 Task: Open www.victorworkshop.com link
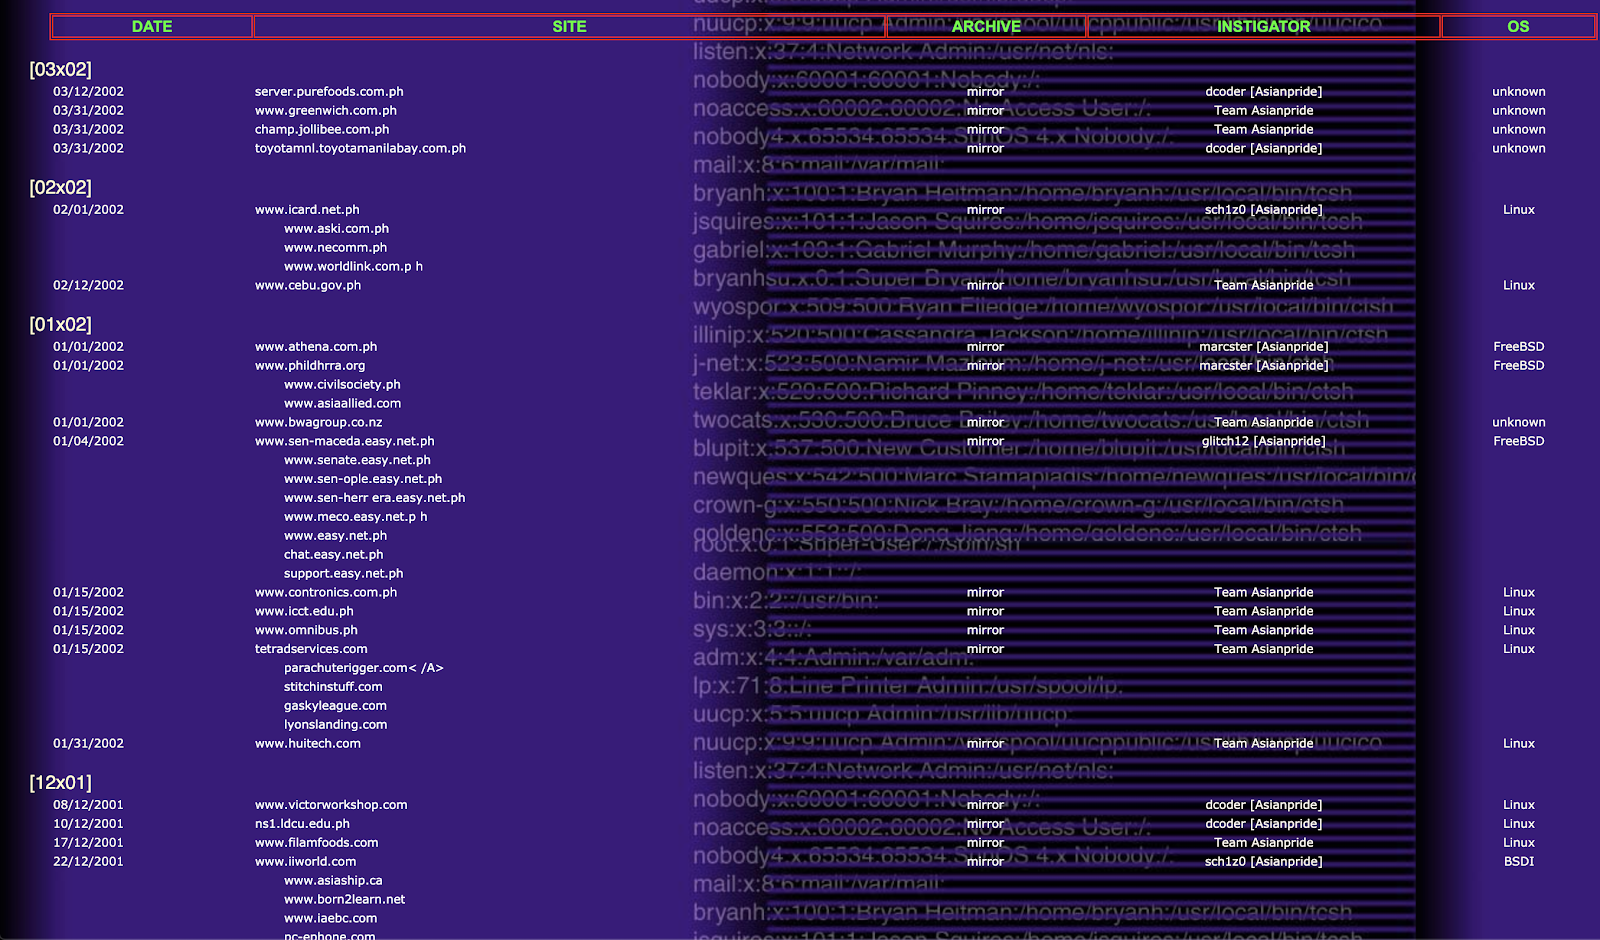point(331,806)
